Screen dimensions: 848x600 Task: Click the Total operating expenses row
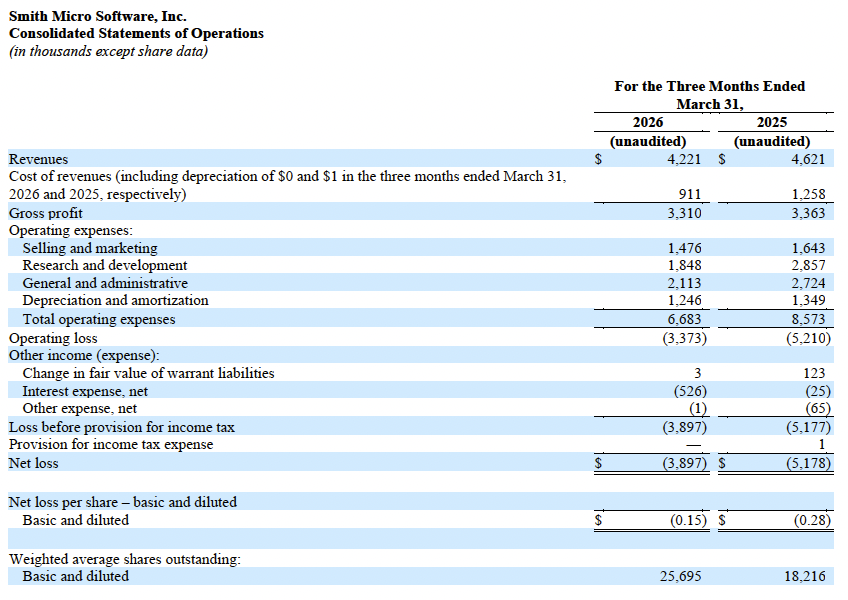[110, 319]
